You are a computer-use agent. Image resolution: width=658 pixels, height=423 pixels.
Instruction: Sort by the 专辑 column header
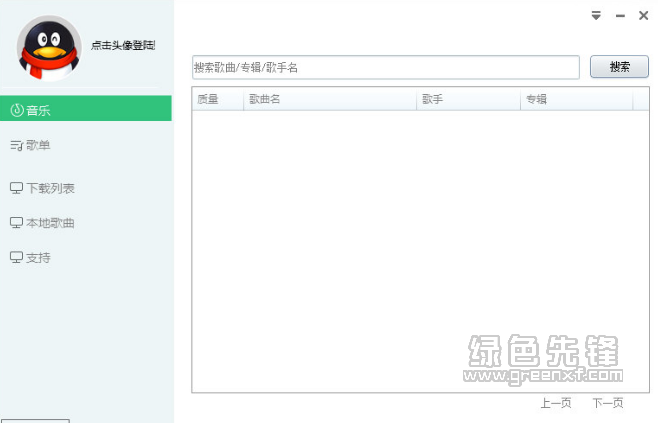pos(577,99)
